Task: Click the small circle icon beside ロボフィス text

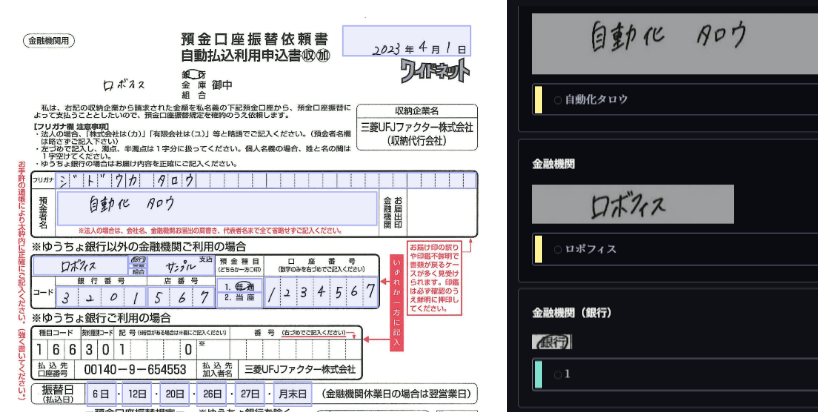Action: (x=557, y=248)
